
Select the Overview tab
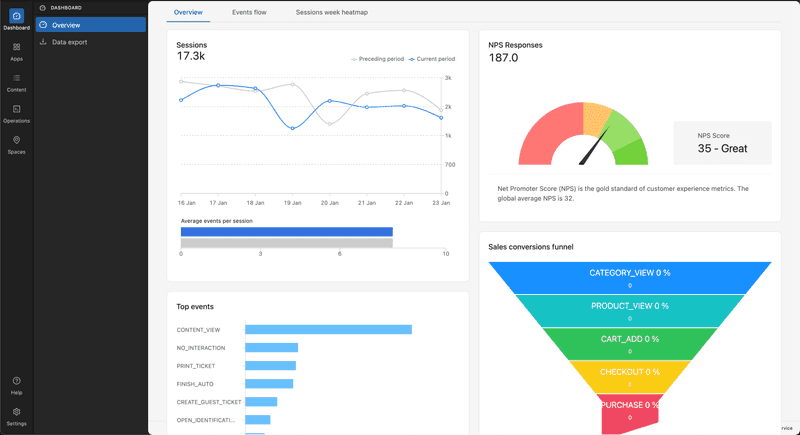(x=188, y=12)
